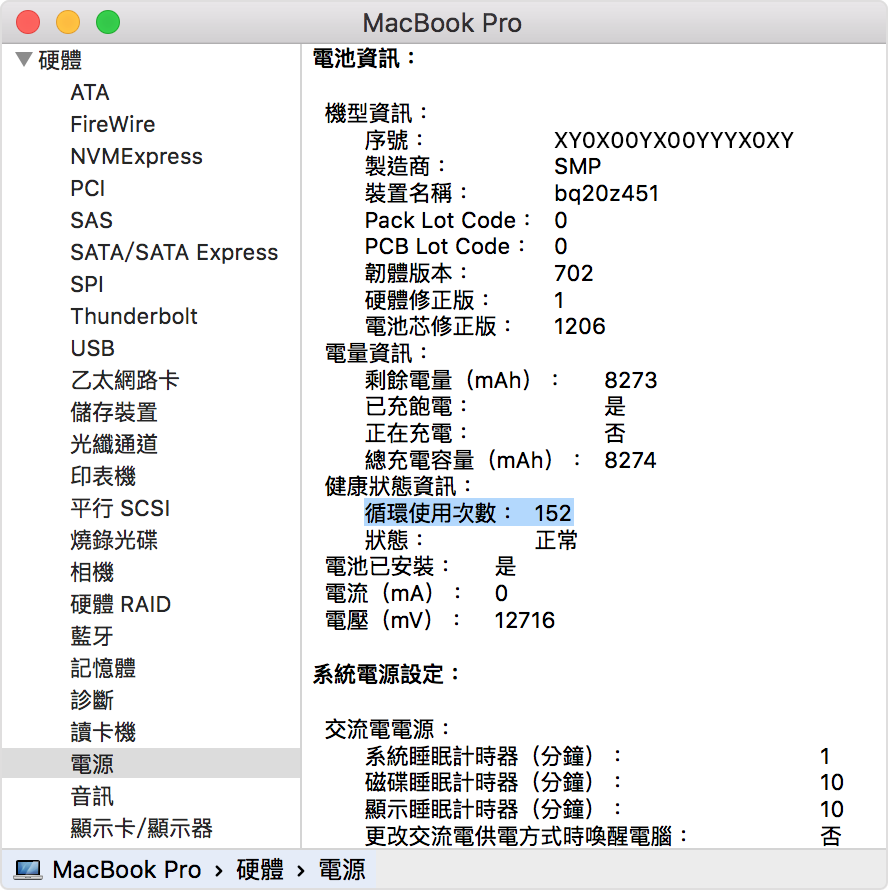Click the yellow minimize window button
The image size is (888, 890).
click(68, 22)
